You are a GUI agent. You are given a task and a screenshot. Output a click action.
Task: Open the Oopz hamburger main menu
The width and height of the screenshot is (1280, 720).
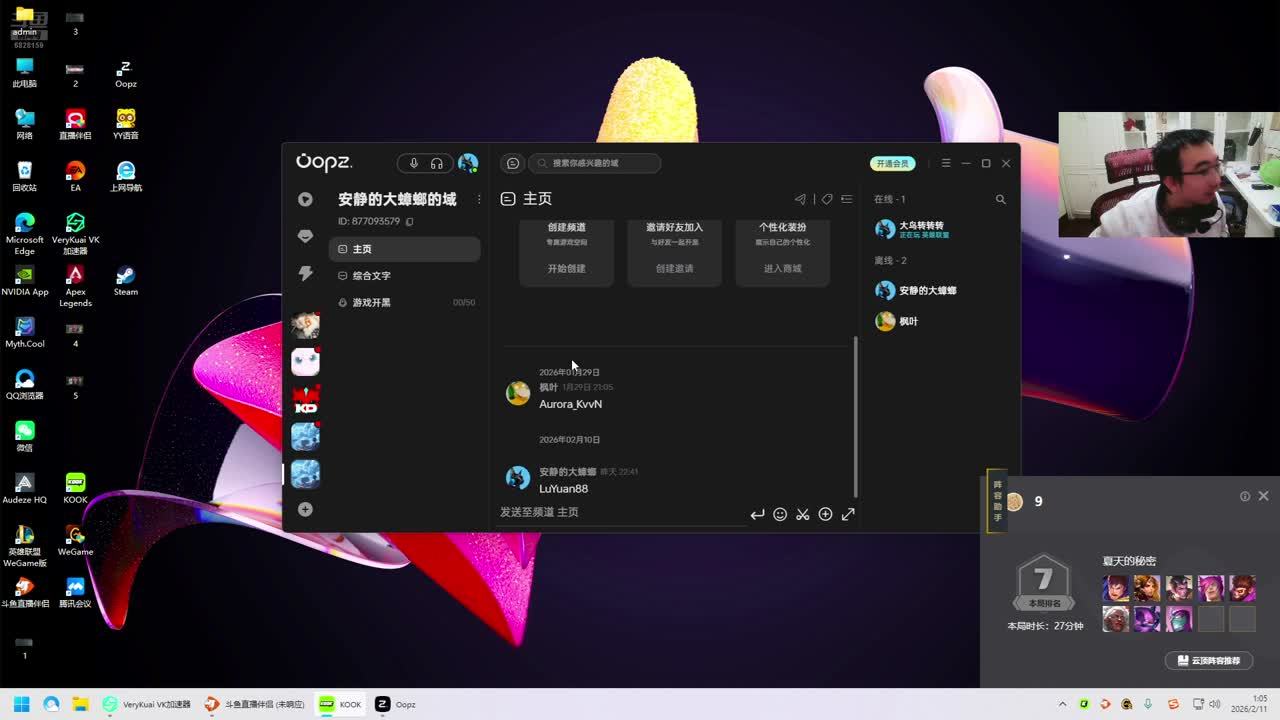(x=945, y=163)
